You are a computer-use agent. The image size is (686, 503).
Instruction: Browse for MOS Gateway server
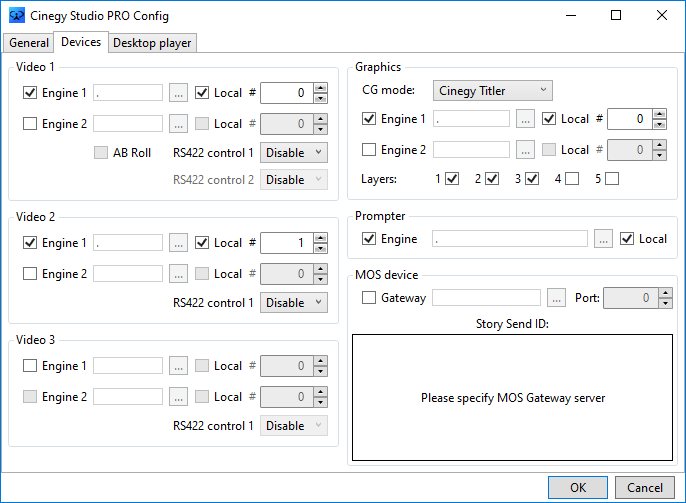(x=556, y=297)
